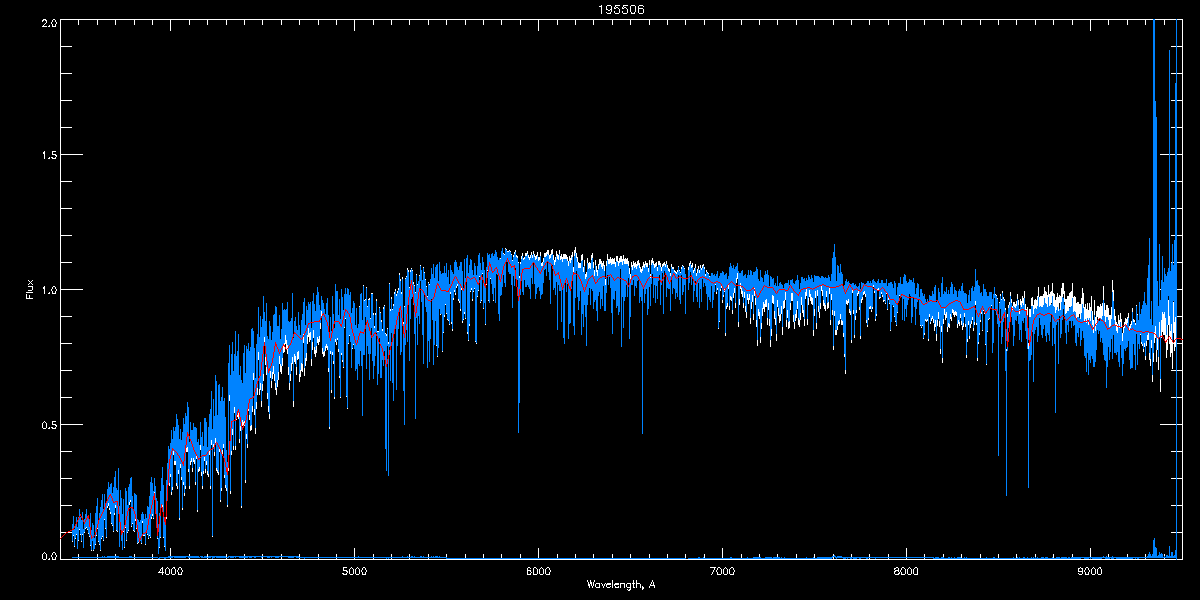This screenshot has height=600, width=1200.
Task: Click the 9000 tick label on the wavelength axis
Action: [1090, 571]
